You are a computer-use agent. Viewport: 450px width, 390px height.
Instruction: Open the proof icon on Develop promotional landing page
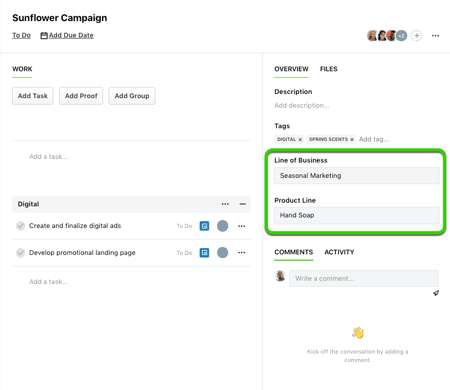click(204, 253)
